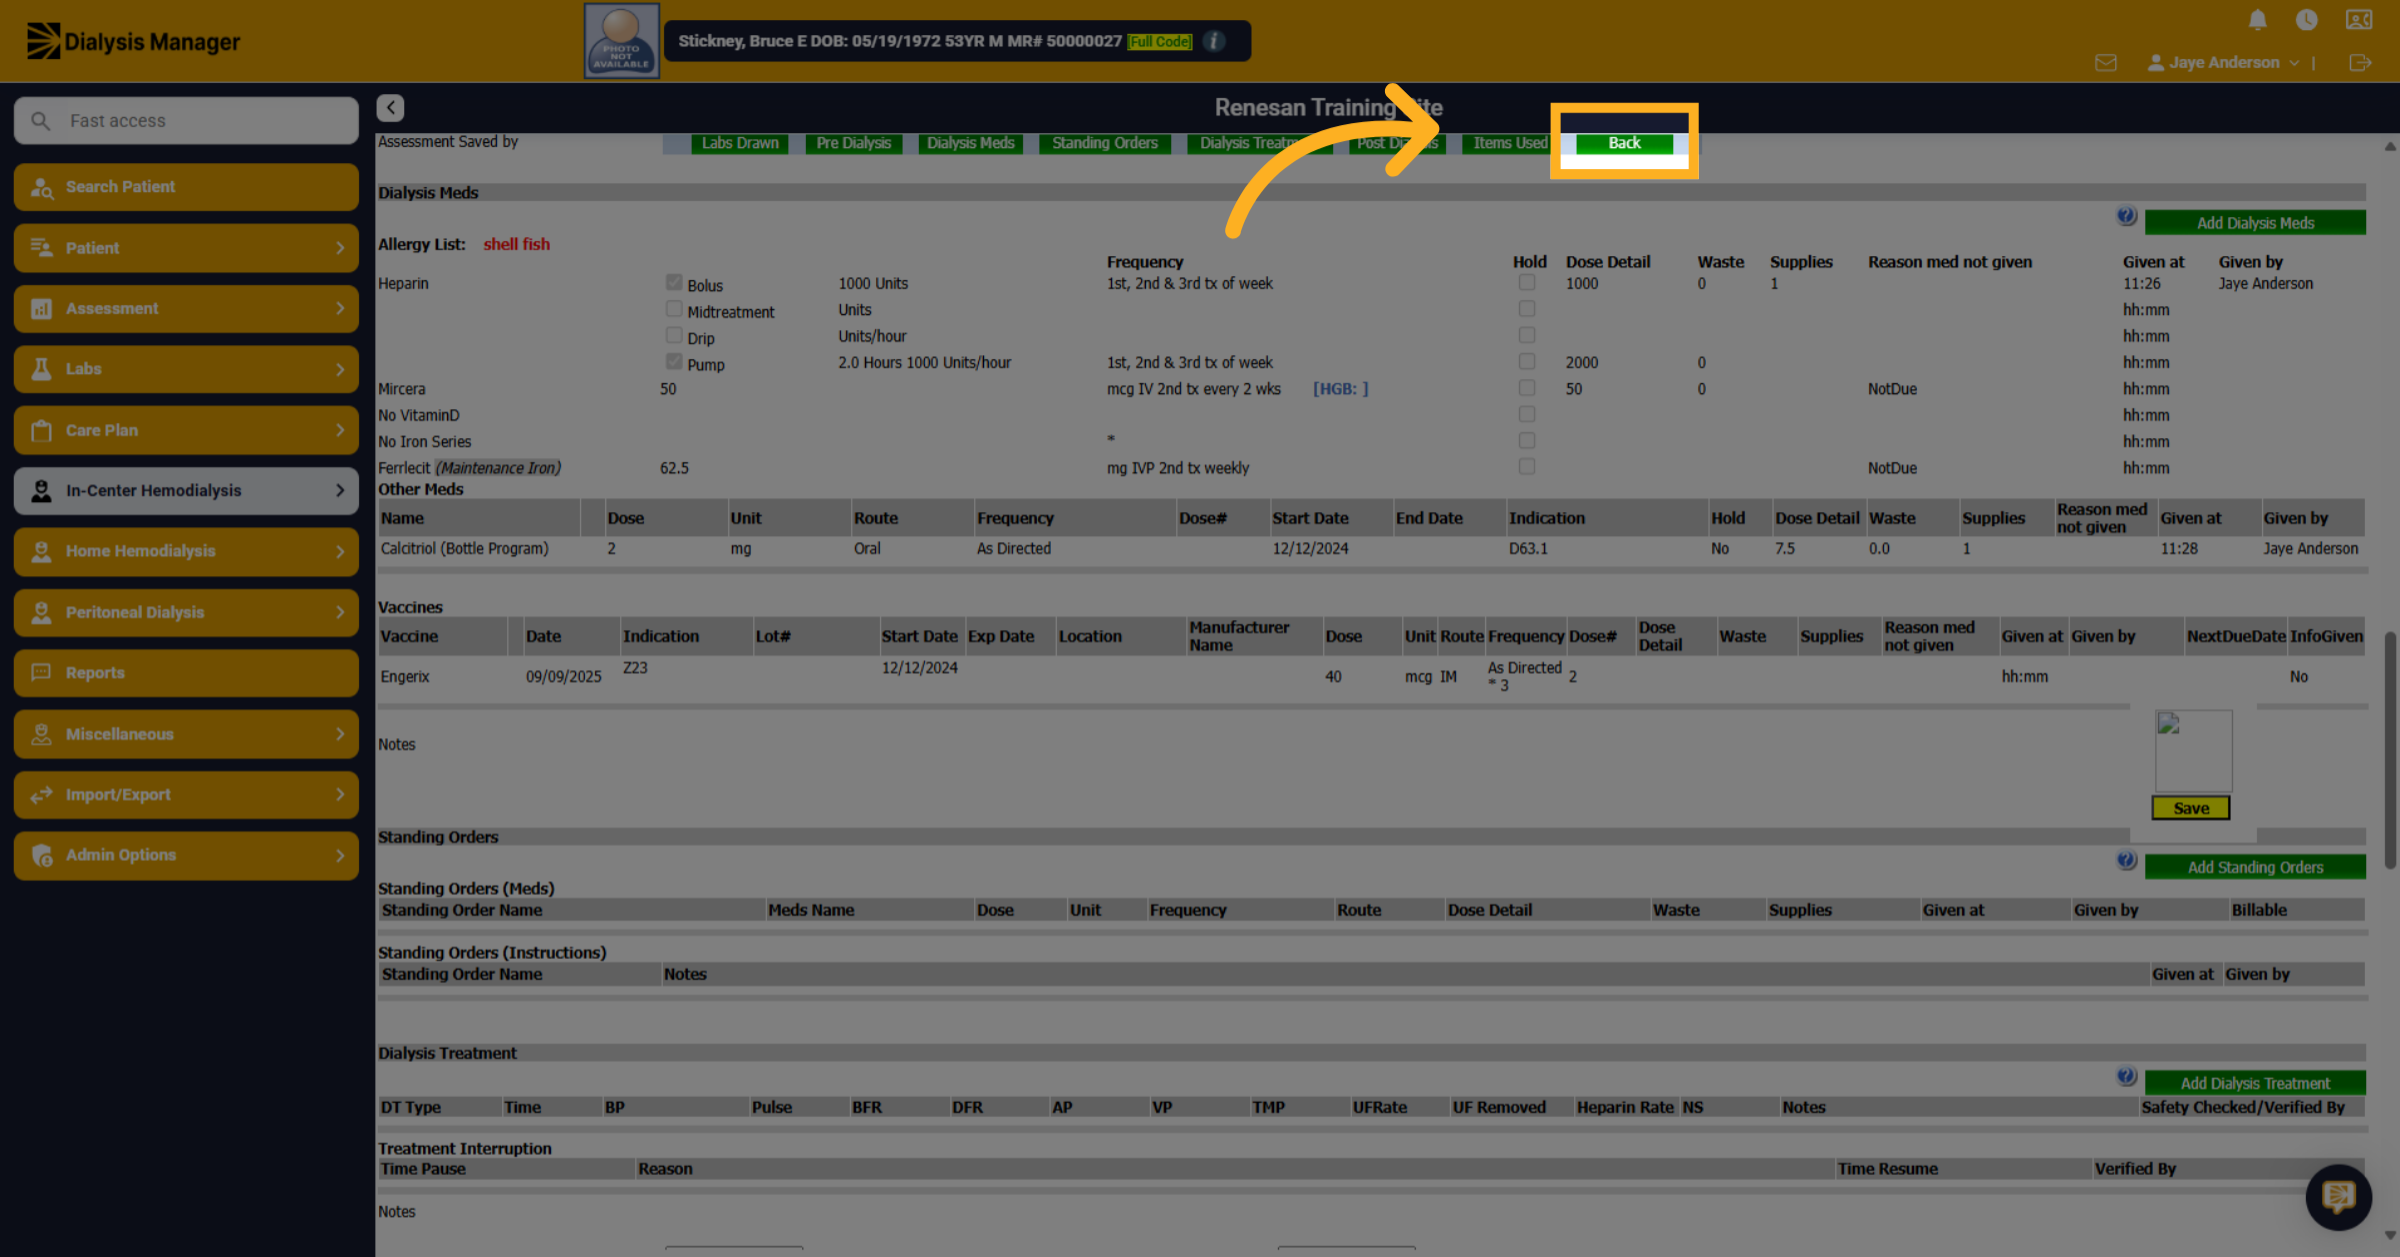
Task: Open help icon beside Add Standing Orders
Action: point(2127,860)
